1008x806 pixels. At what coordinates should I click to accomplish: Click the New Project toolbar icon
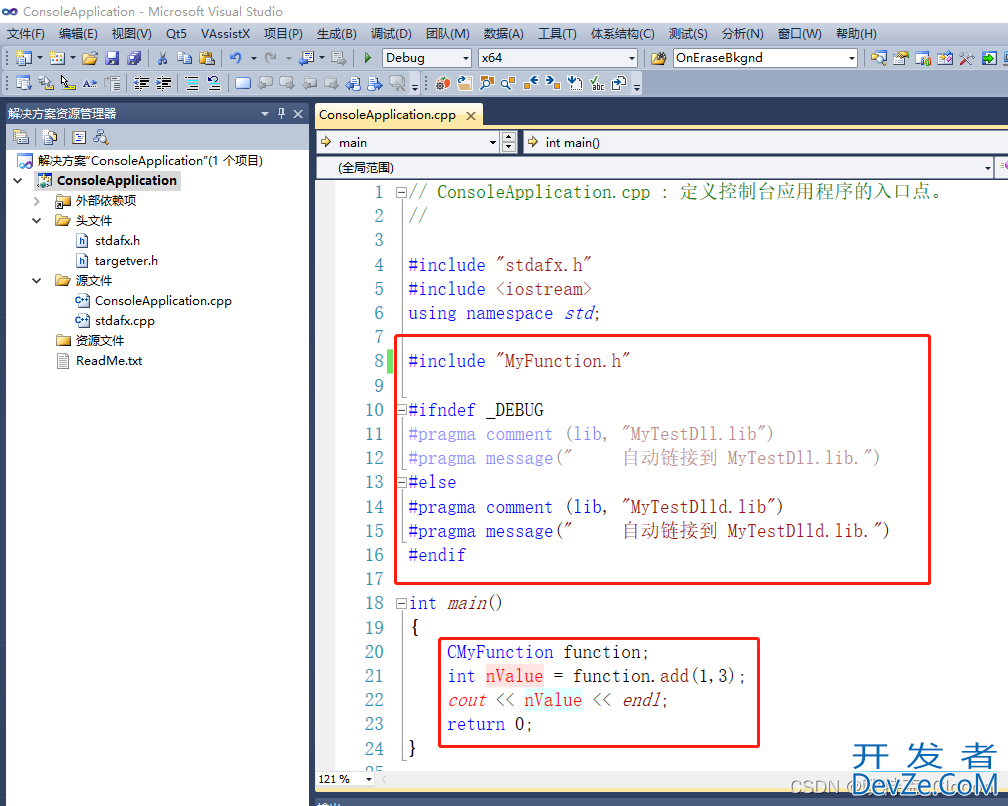(x=24, y=58)
